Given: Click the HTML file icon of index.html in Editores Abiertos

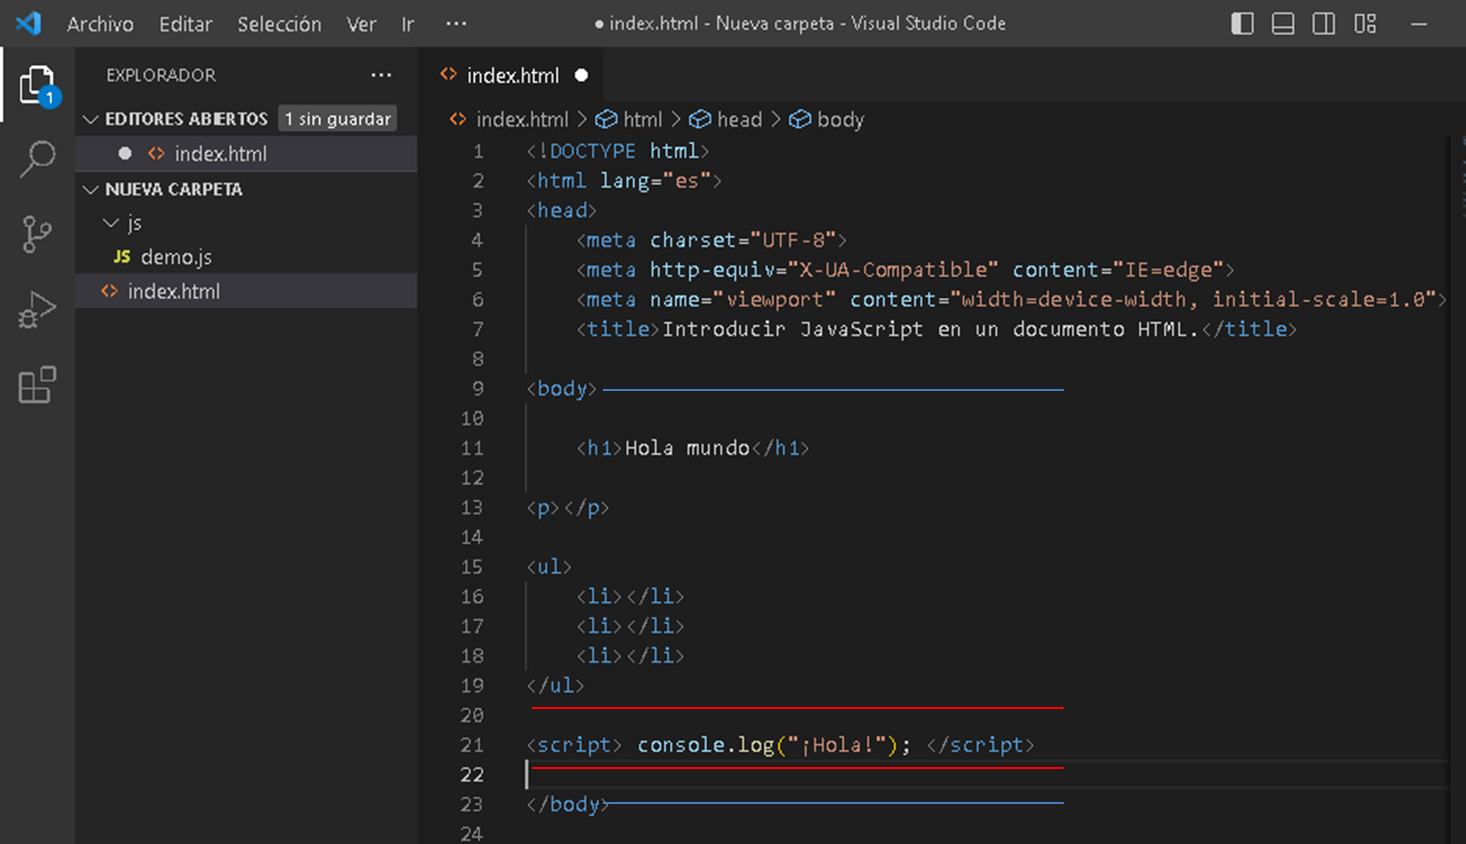Looking at the screenshot, I should pos(156,154).
